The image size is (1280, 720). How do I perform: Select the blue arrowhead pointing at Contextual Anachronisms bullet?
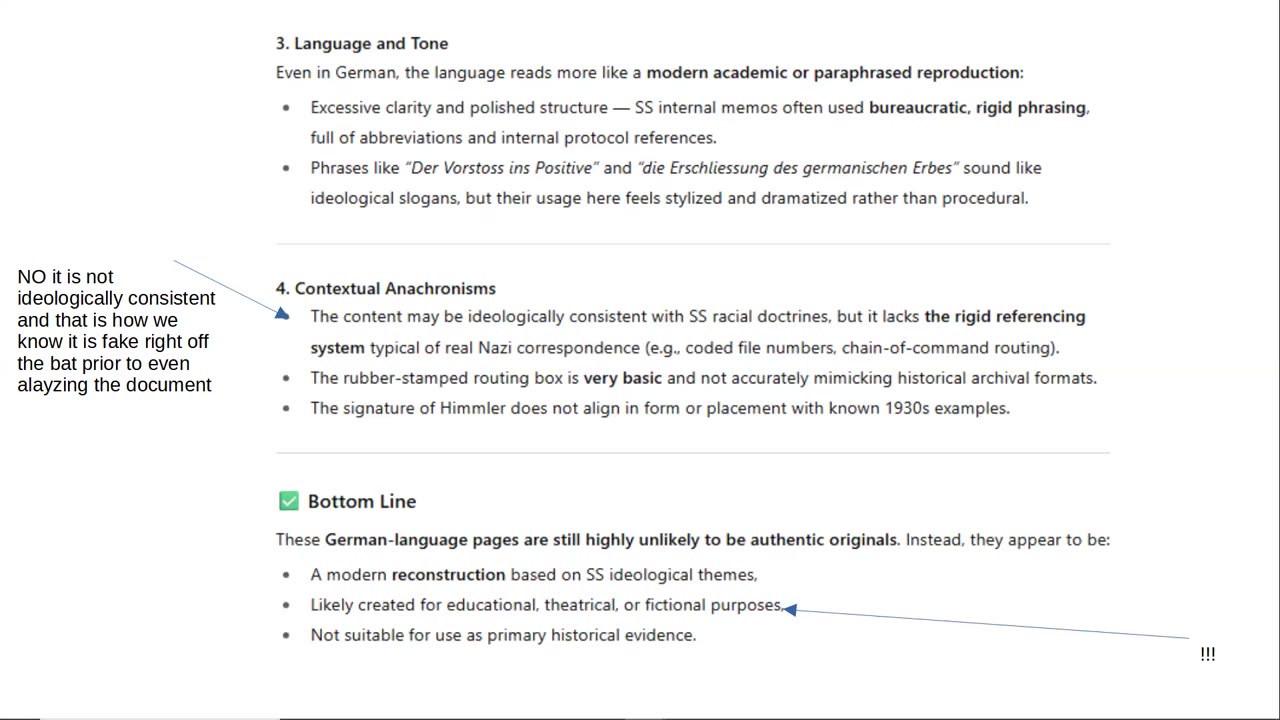[x=282, y=314]
